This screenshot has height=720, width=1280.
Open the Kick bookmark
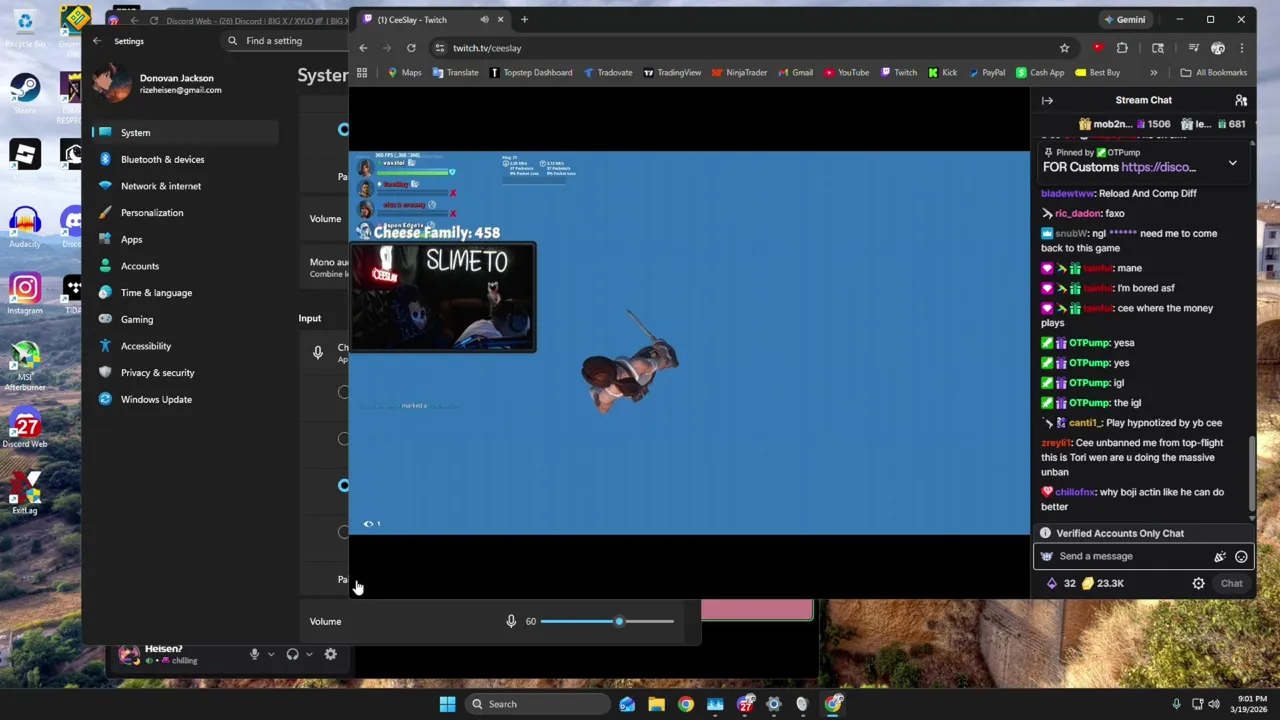942,72
